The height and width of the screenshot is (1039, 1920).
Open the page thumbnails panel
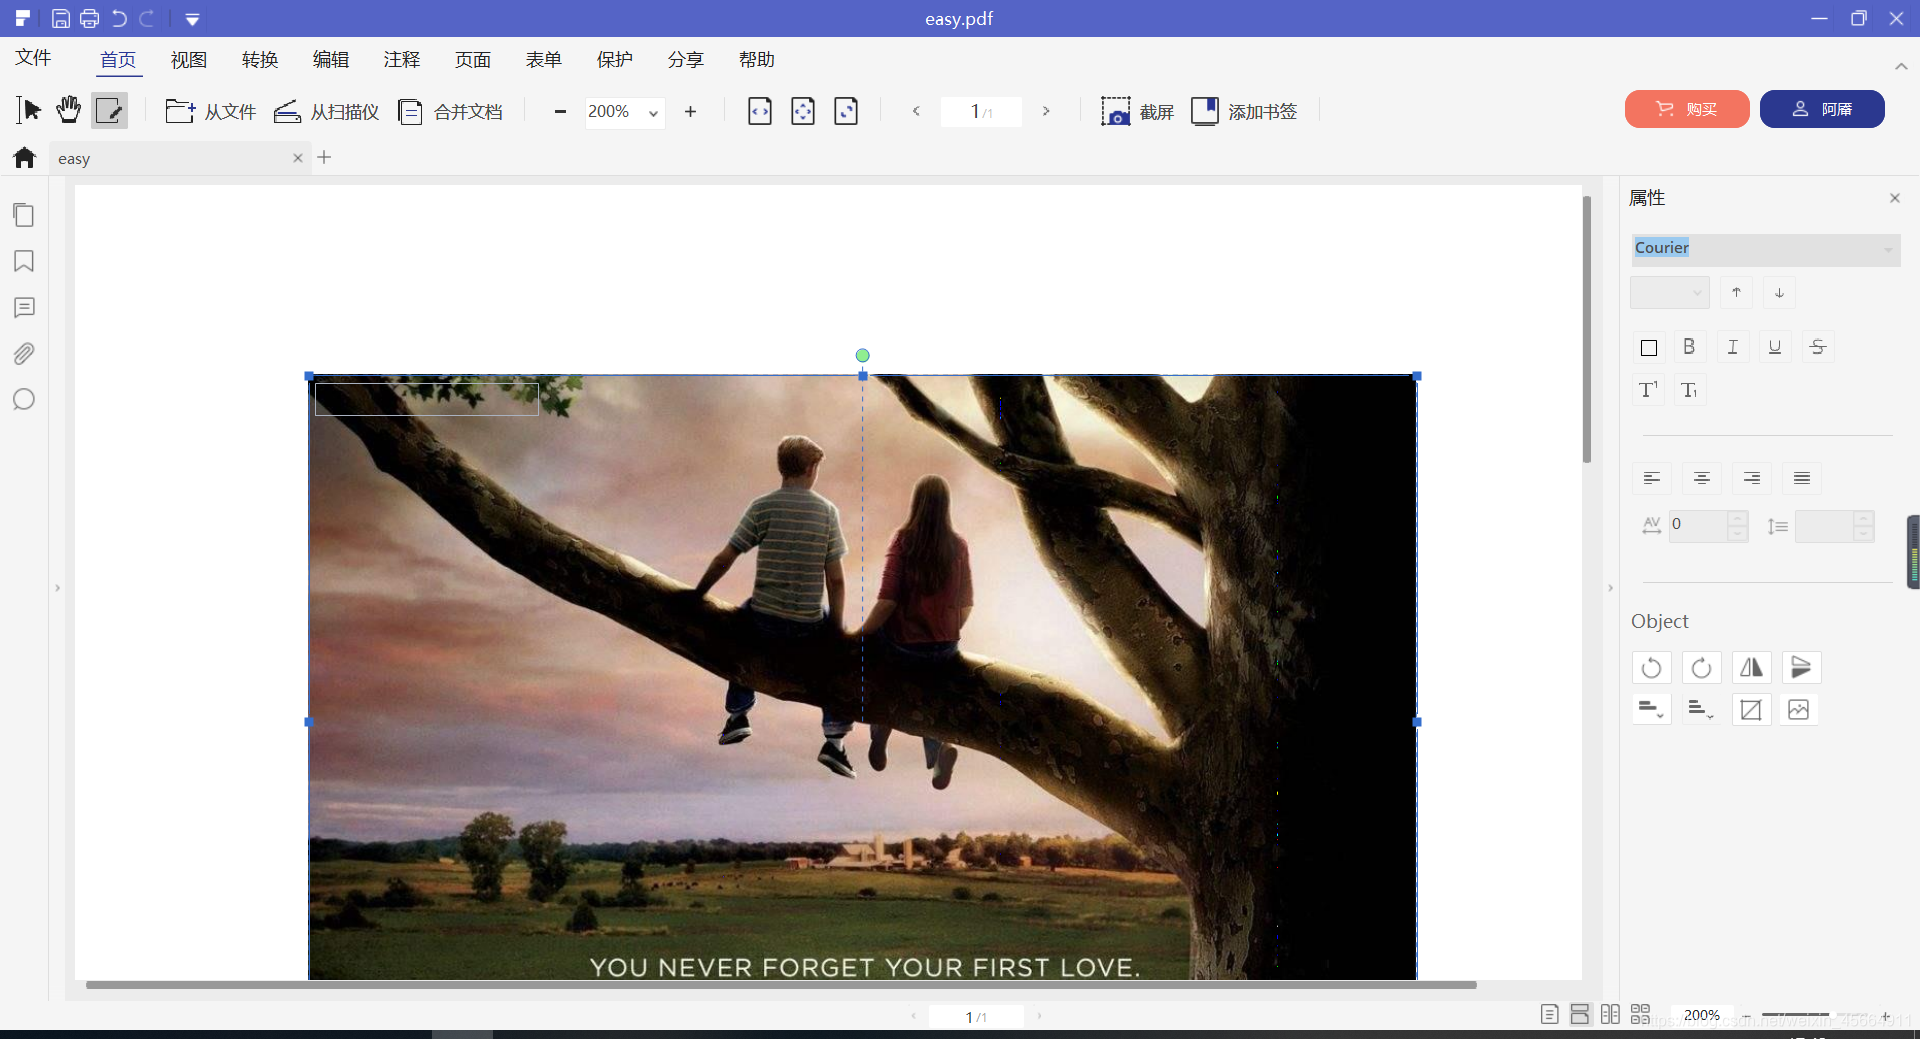24,215
